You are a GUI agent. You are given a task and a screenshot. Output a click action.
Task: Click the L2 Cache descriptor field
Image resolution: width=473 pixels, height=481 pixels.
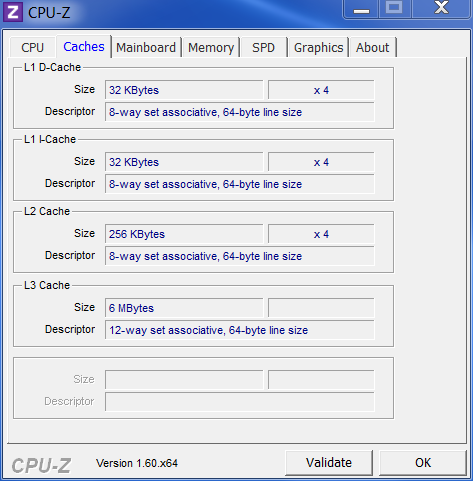pos(240,256)
